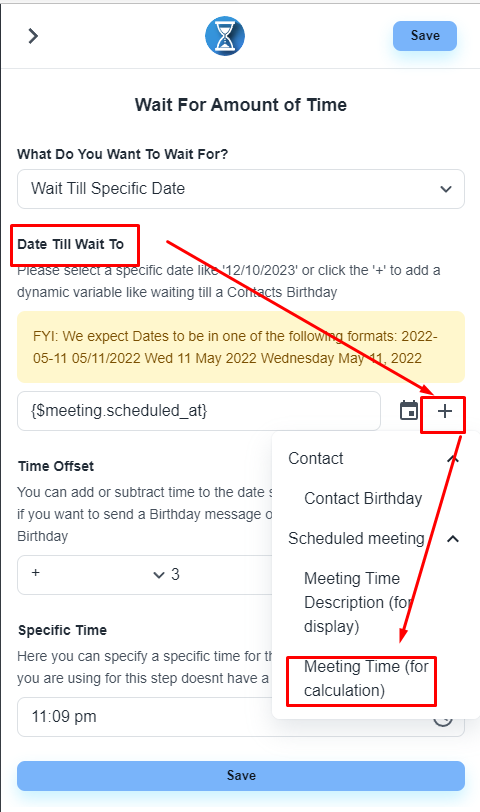Image resolution: width=480 pixels, height=812 pixels.
Task: Open the Wait Till Specific Date dropdown
Action: tap(241, 189)
